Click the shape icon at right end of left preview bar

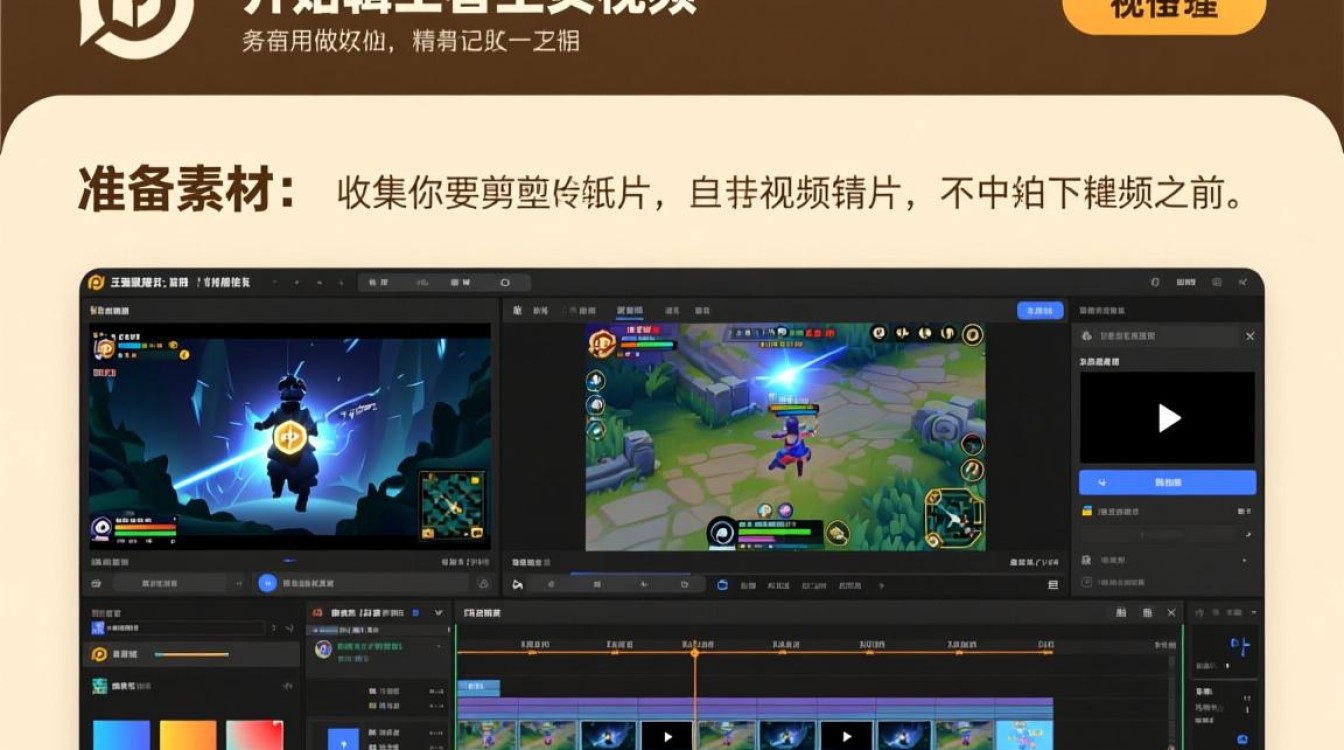click(x=483, y=583)
